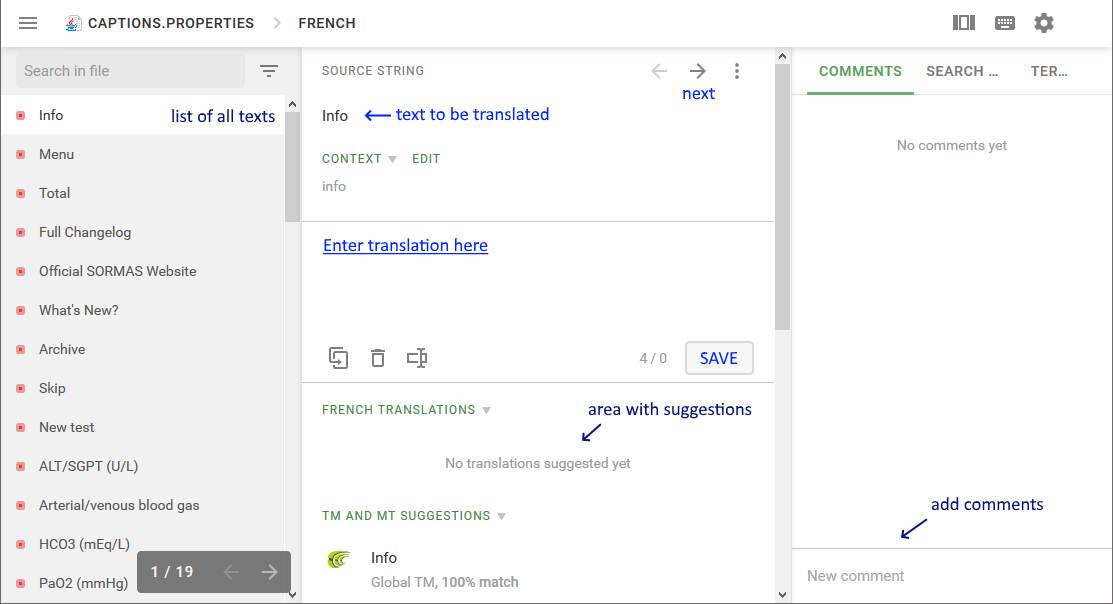Expand the CONTEXT section dropdown
The width and height of the screenshot is (1113, 604).
coord(390,158)
